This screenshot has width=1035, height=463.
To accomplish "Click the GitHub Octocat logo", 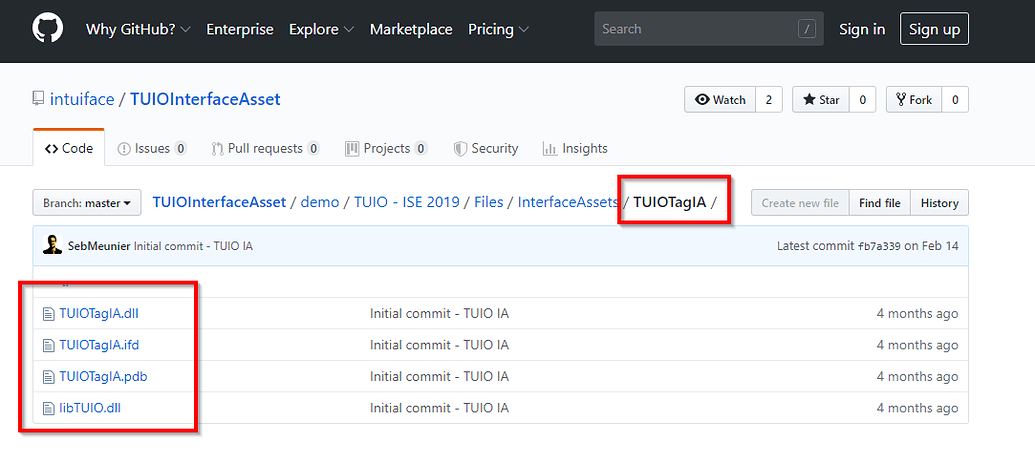I will 47,29.
